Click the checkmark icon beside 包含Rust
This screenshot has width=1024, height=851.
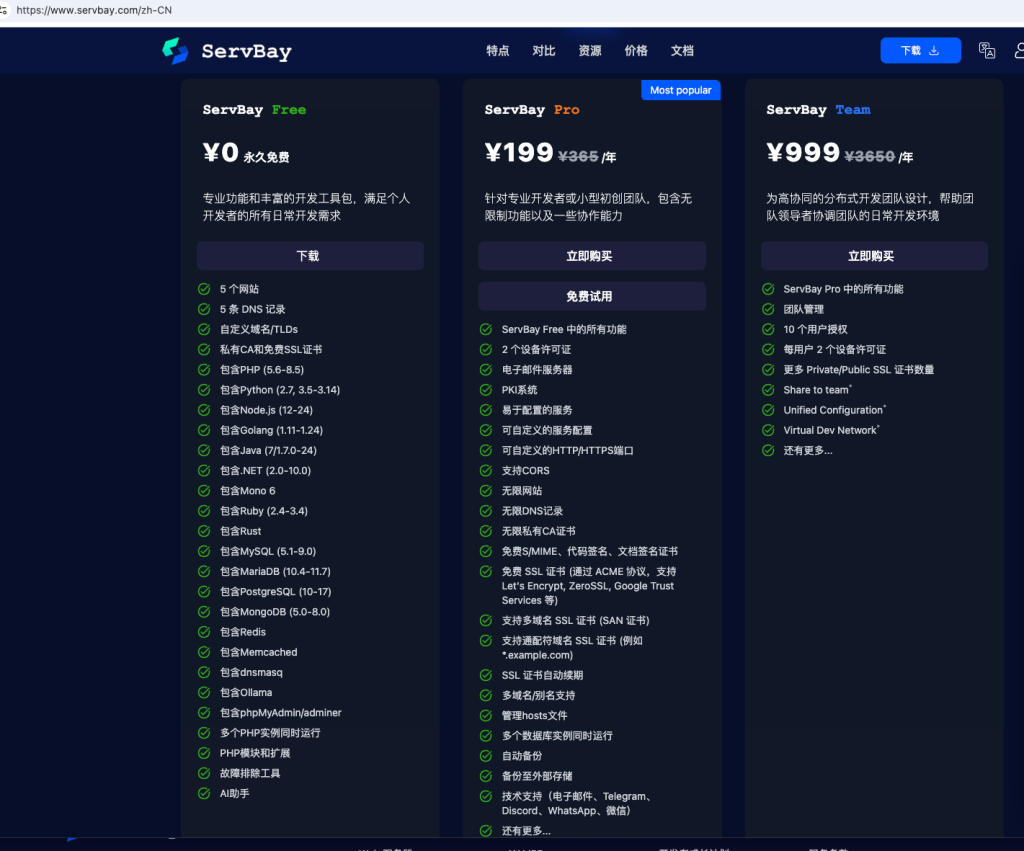coord(204,531)
